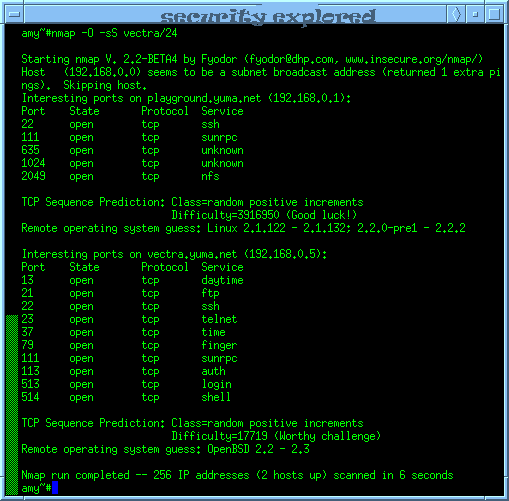Click the blue terminal cursor block
Image resolution: width=509 pixels, height=501 pixels.
click(55, 488)
